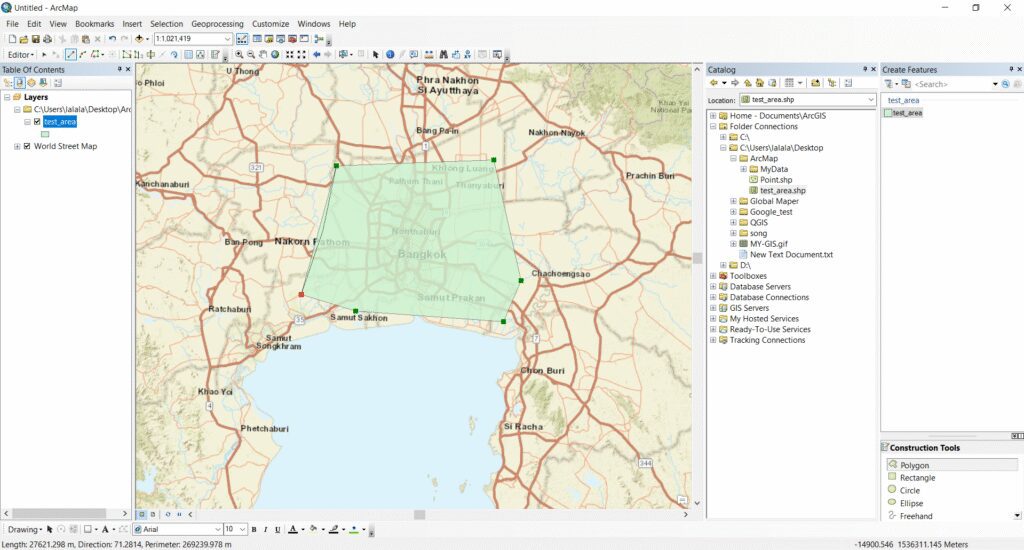The image size is (1024, 550).
Task: Select test_area.shp in the Catalog tree
Action: [782, 191]
